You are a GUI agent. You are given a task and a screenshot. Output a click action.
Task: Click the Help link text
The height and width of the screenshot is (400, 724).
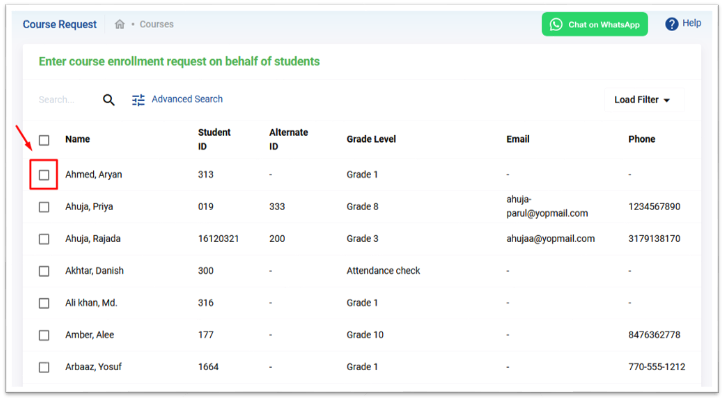click(692, 23)
